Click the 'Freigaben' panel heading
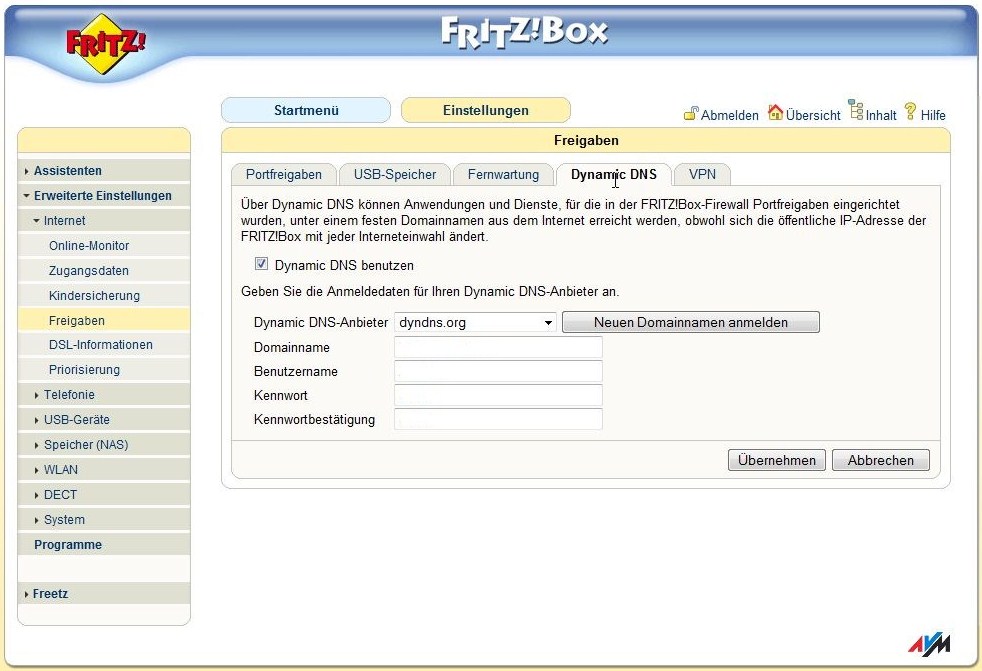This screenshot has height=671, width=982. tap(586, 140)
